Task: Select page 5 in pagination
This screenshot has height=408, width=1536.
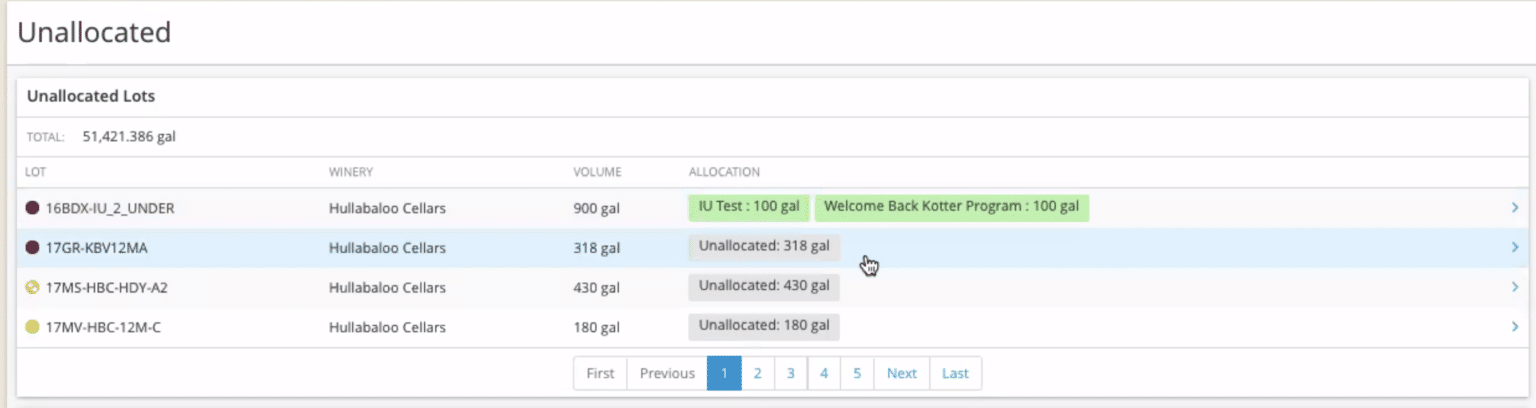Action: 857,373
